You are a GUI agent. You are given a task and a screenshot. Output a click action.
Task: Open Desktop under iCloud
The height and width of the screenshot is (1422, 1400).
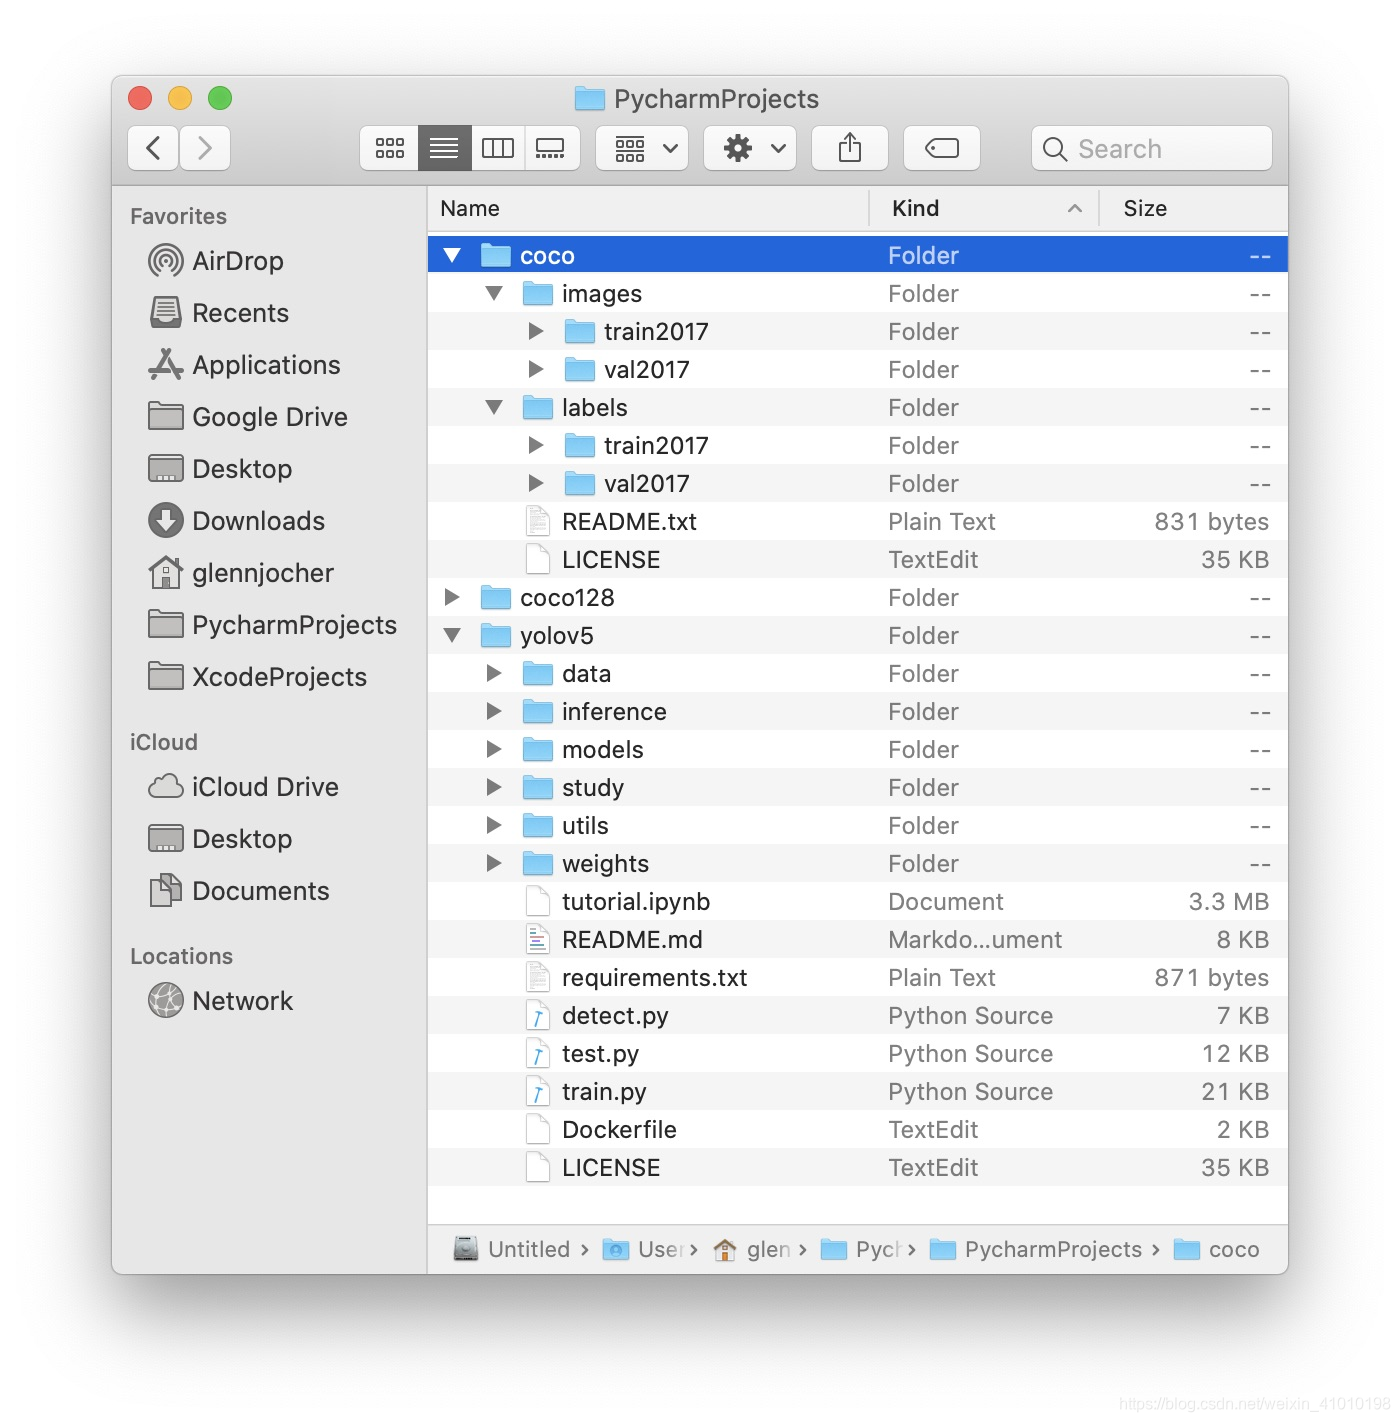[x=220, y=839]
